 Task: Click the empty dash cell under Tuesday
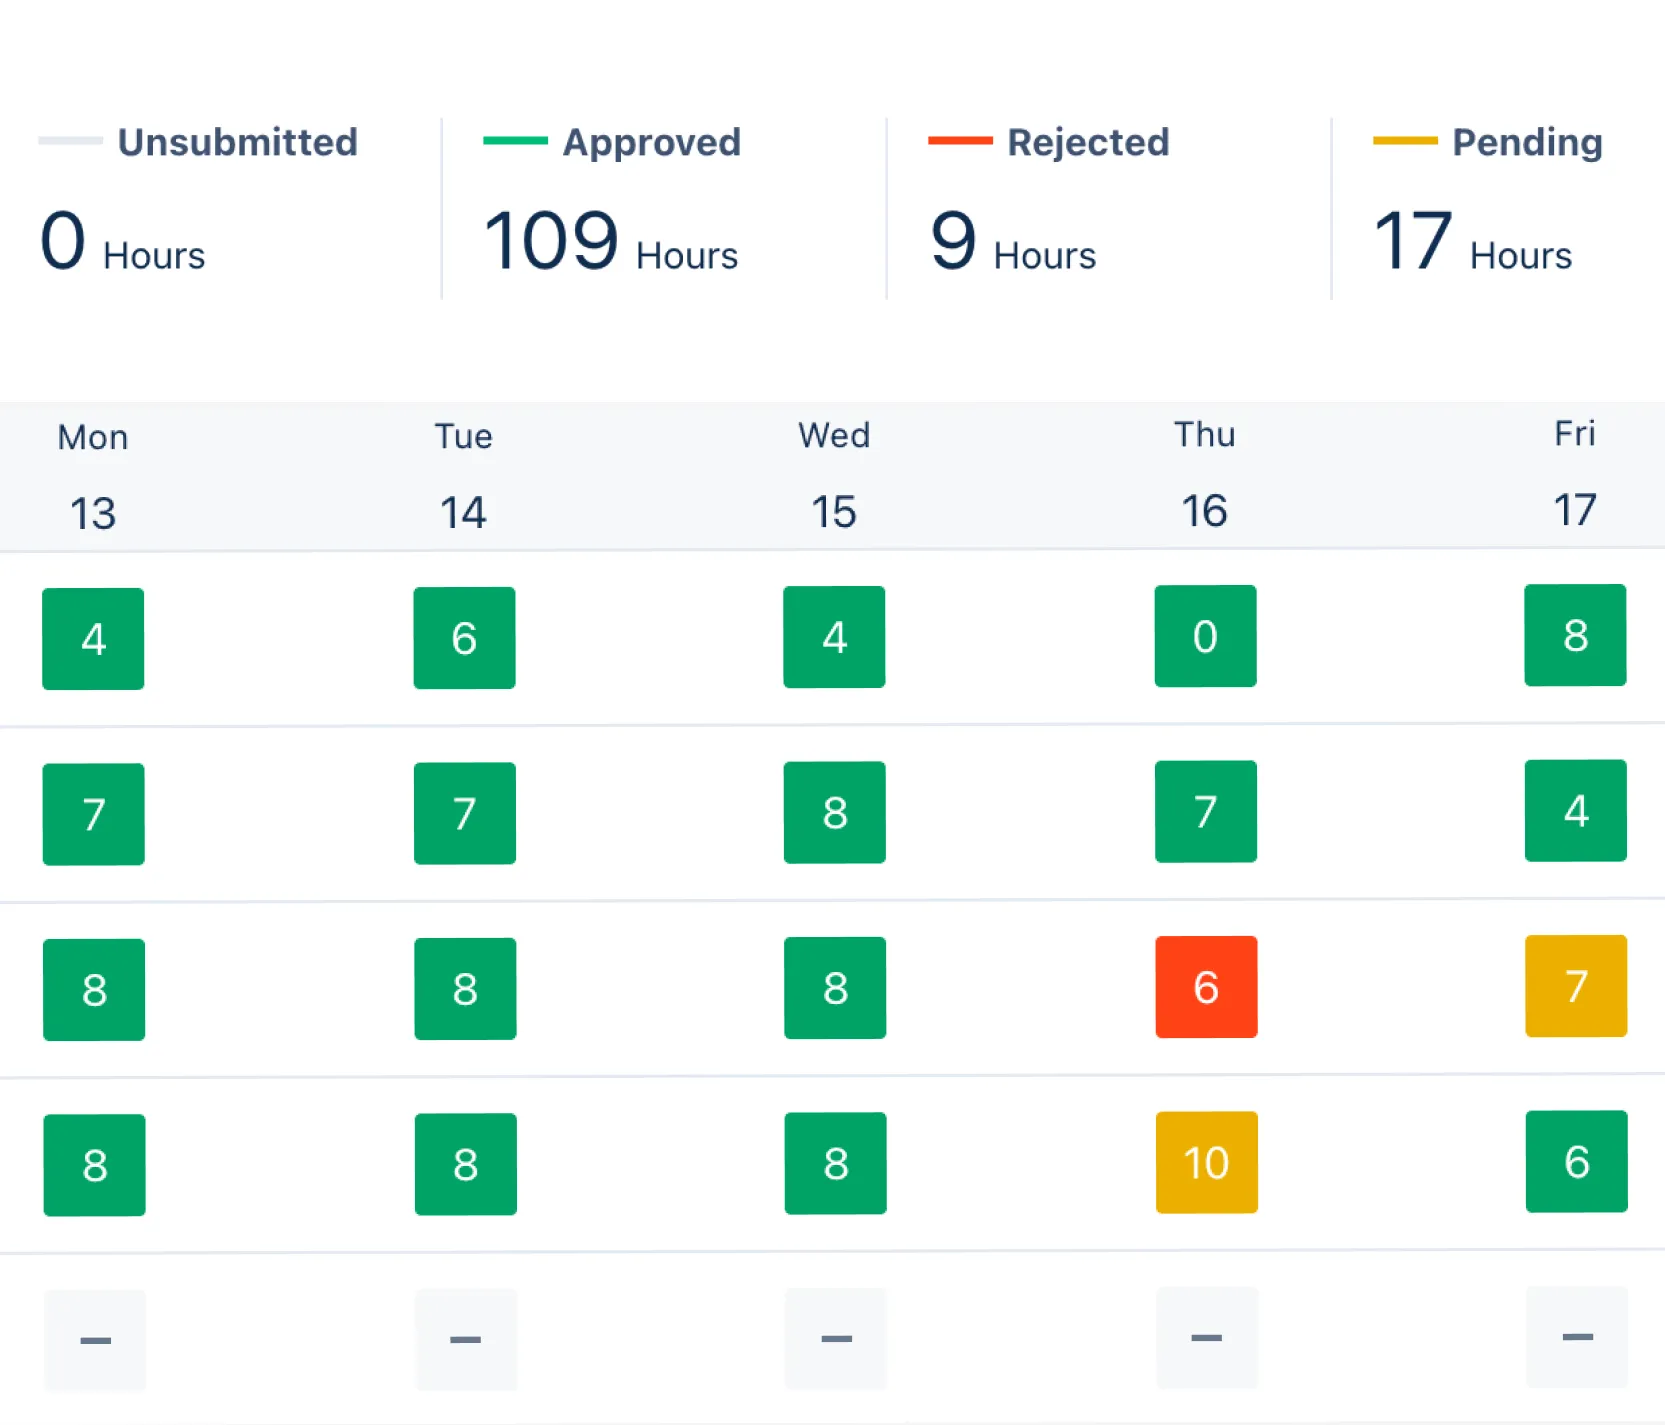[x=466, y=1339]
